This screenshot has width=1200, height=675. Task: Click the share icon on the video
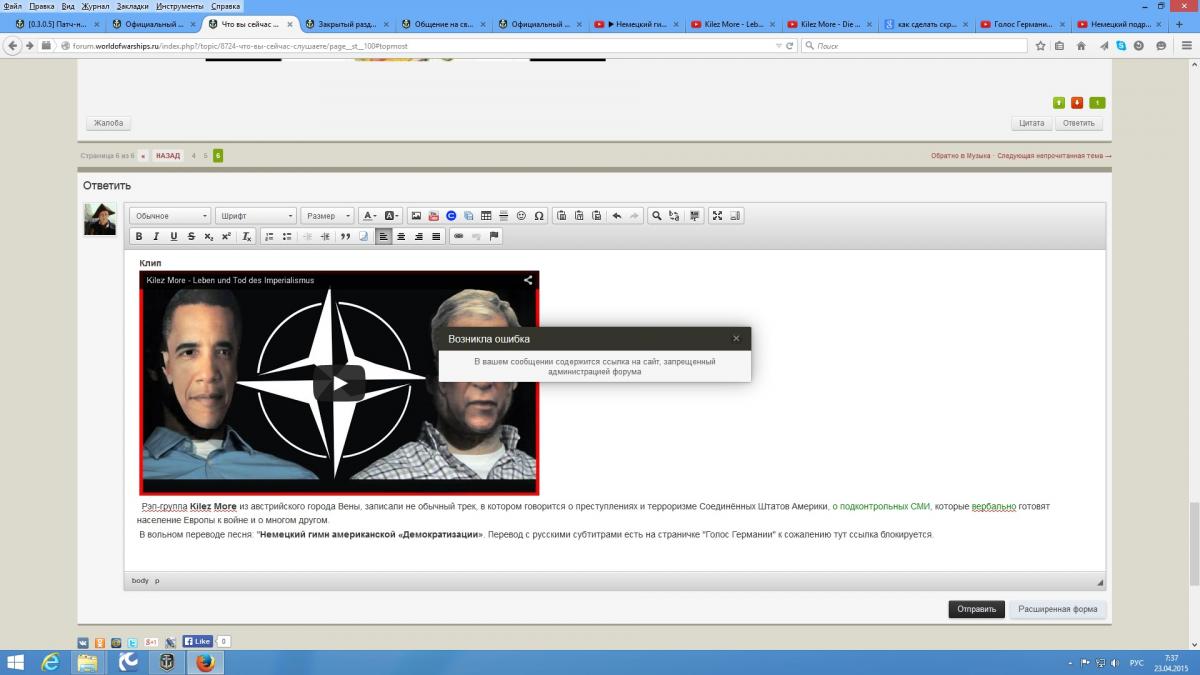[x=528, y=280]
